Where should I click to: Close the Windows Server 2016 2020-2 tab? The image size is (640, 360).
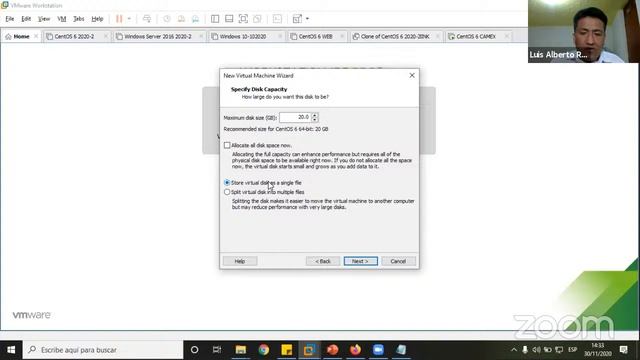[x=201, y=36]
